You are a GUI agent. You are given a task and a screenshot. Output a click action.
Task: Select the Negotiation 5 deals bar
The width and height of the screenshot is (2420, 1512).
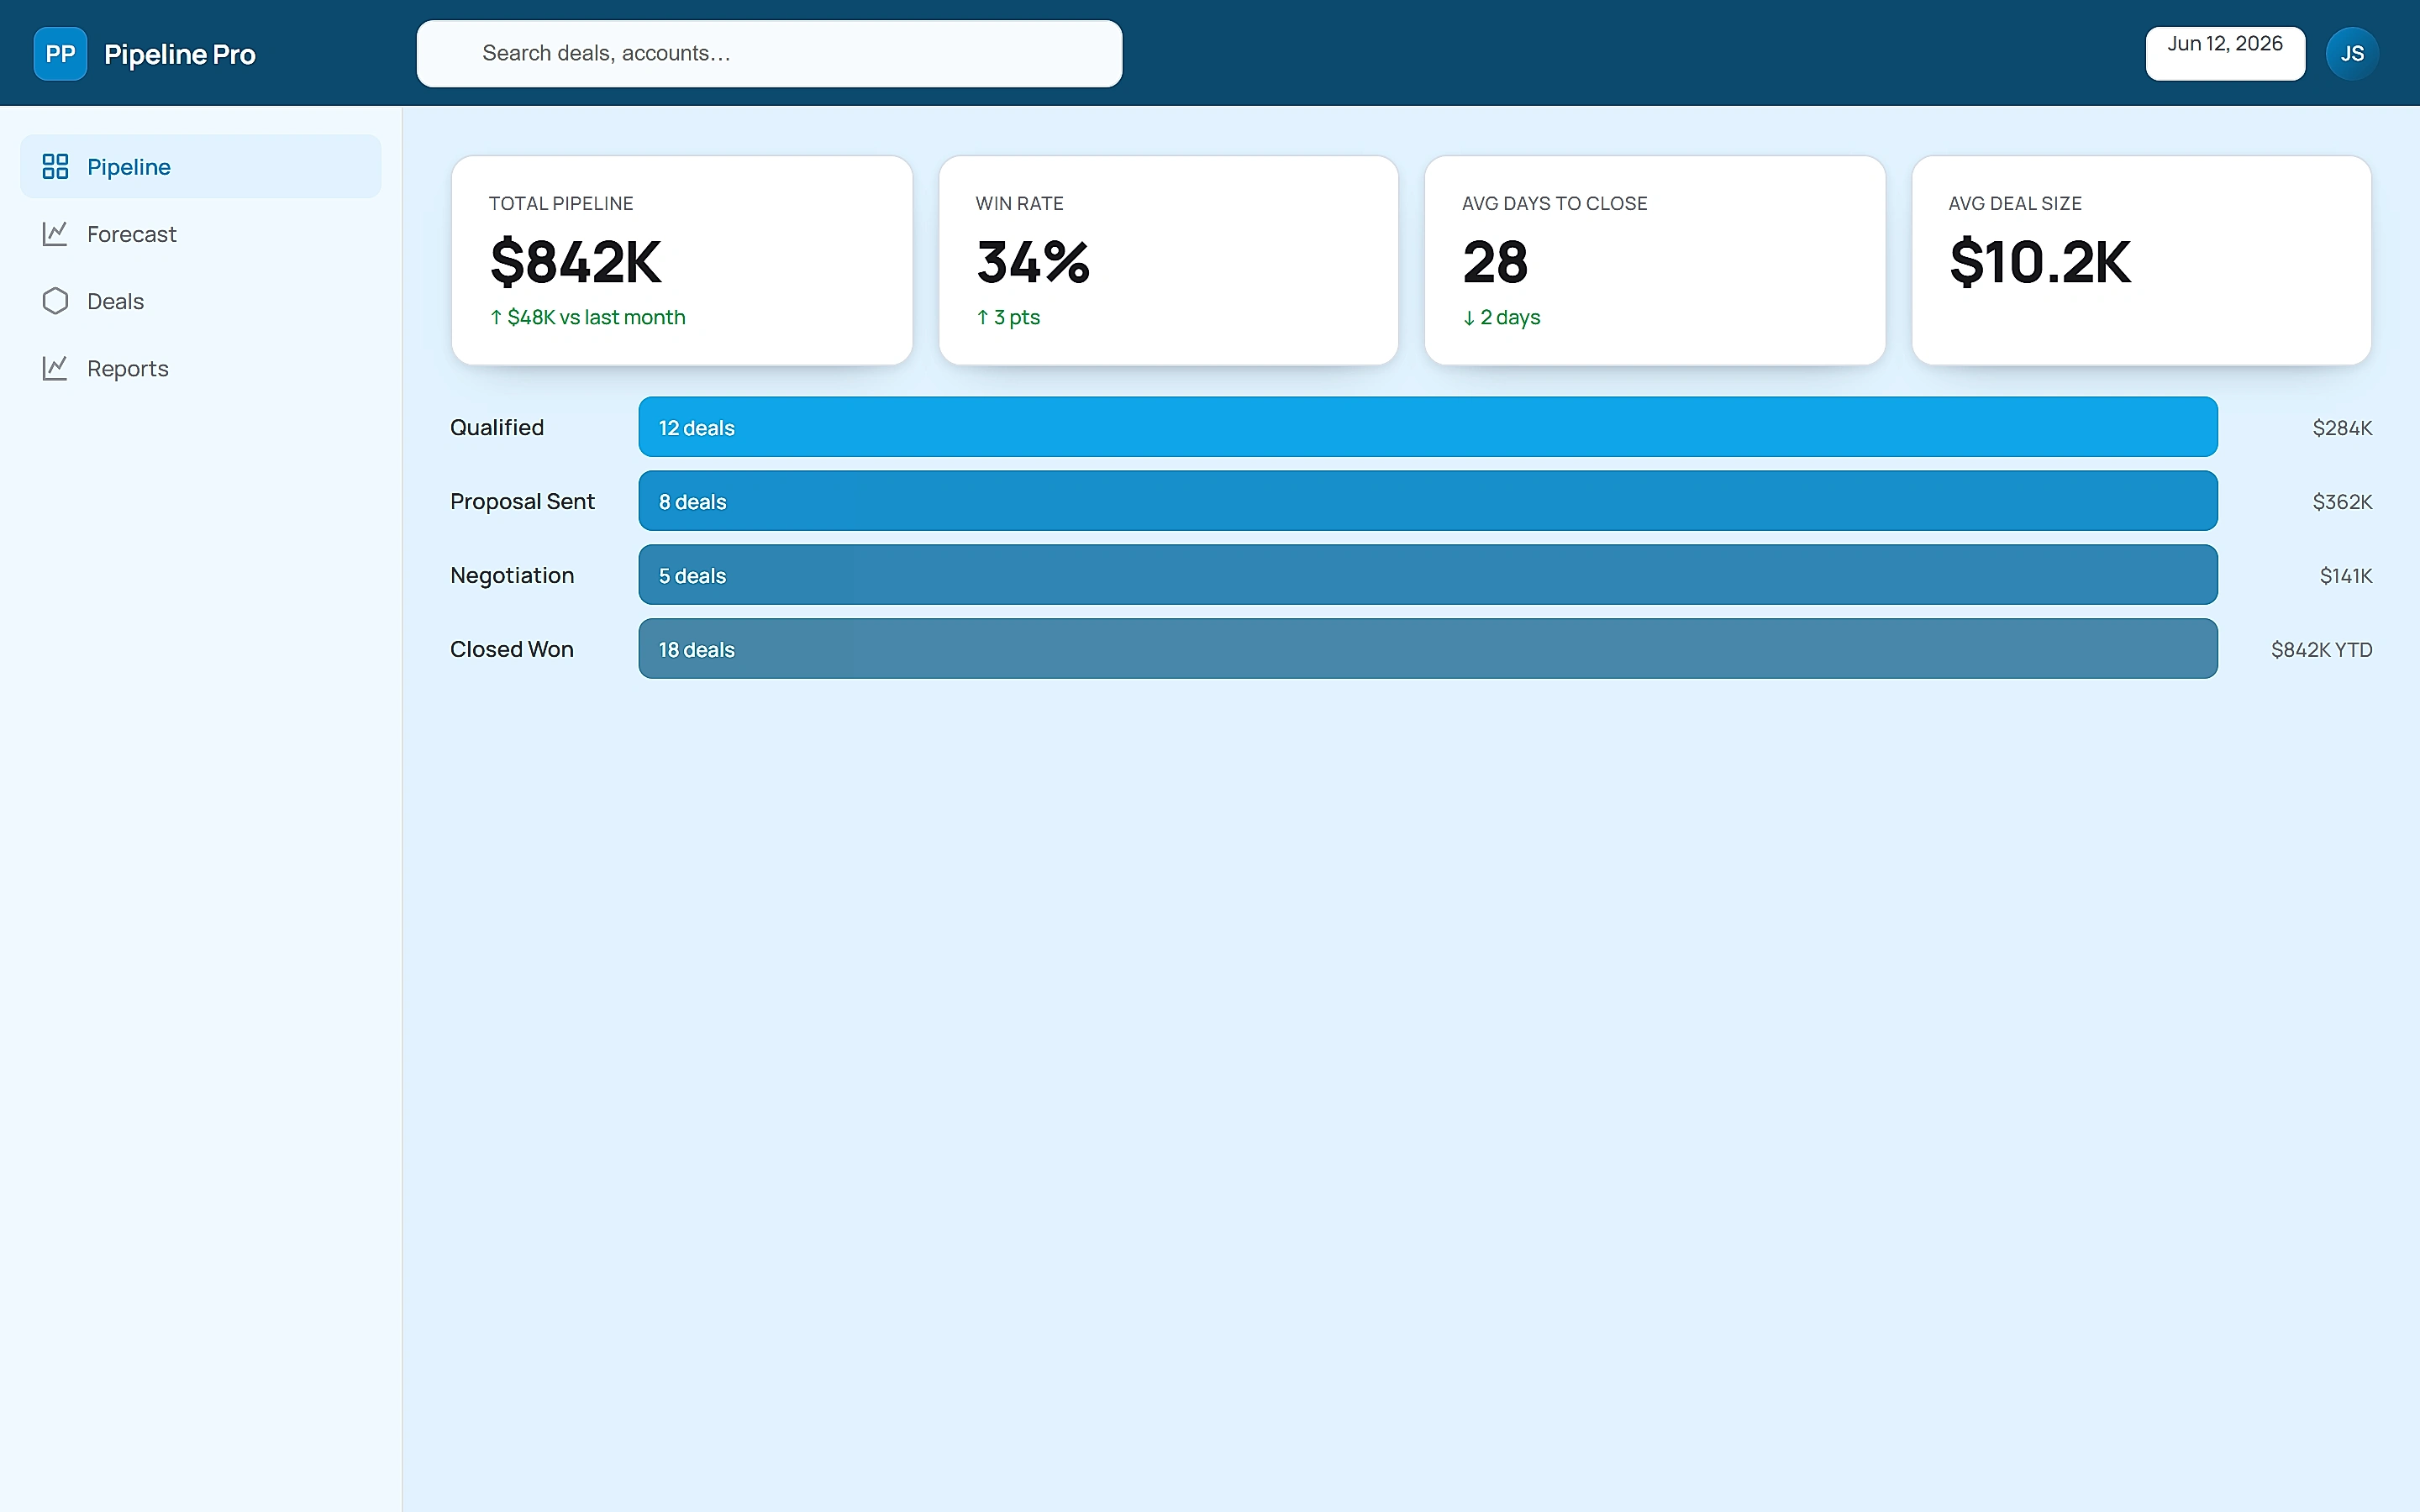click(x=1428, y=575)
